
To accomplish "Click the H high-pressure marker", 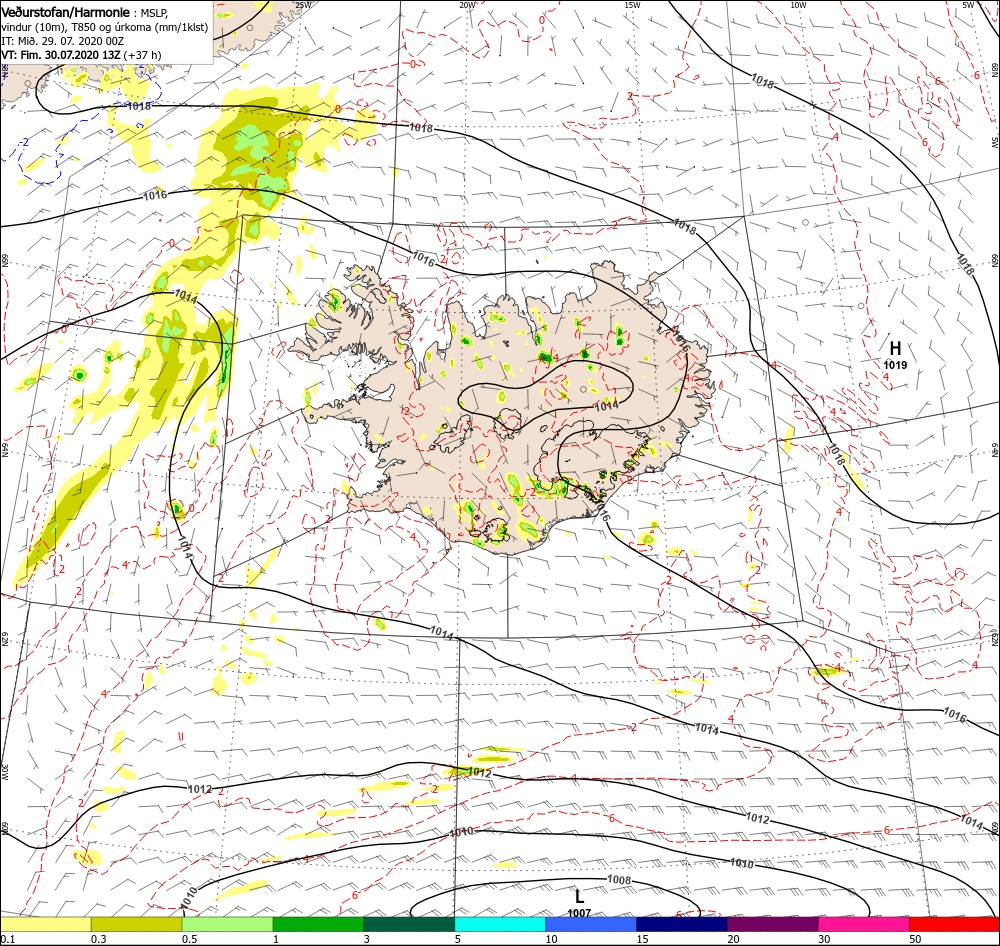I will pos(895,348).
